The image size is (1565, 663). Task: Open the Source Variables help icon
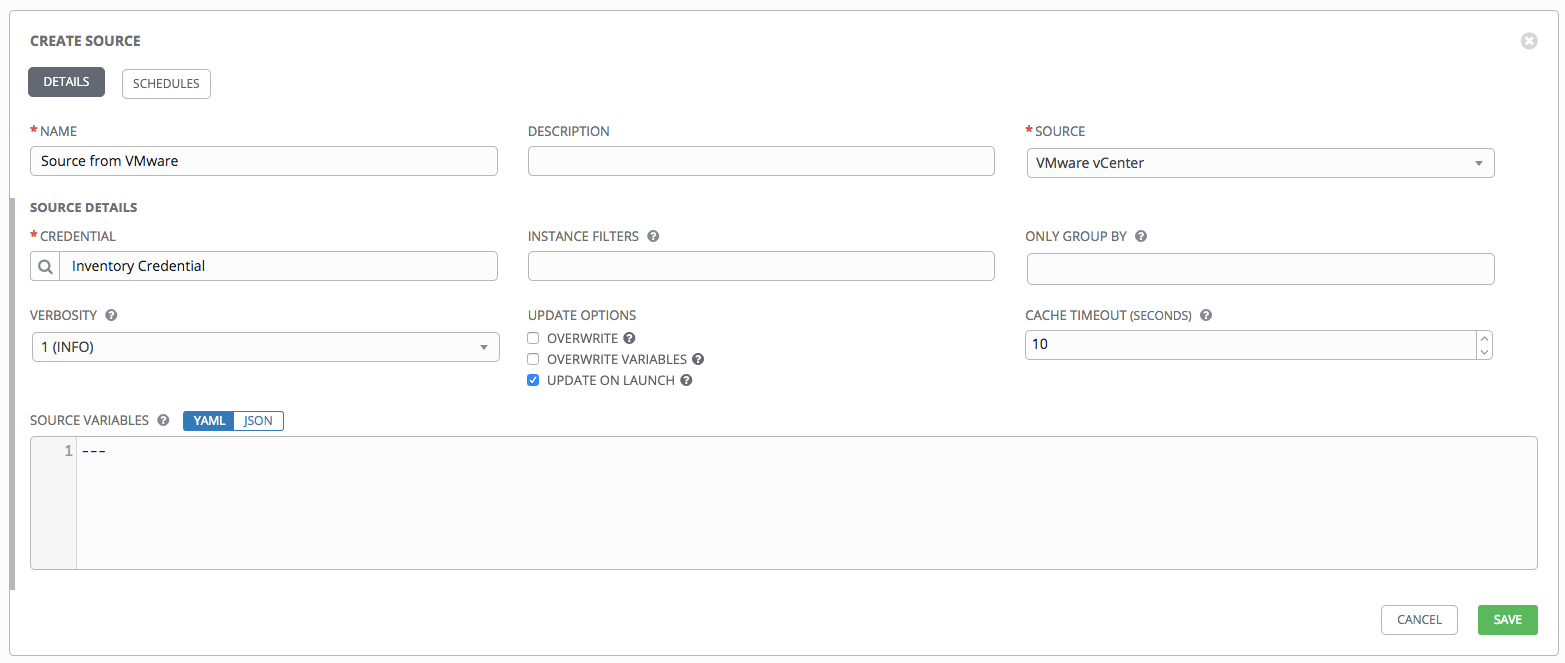click(x=163, y=421)
